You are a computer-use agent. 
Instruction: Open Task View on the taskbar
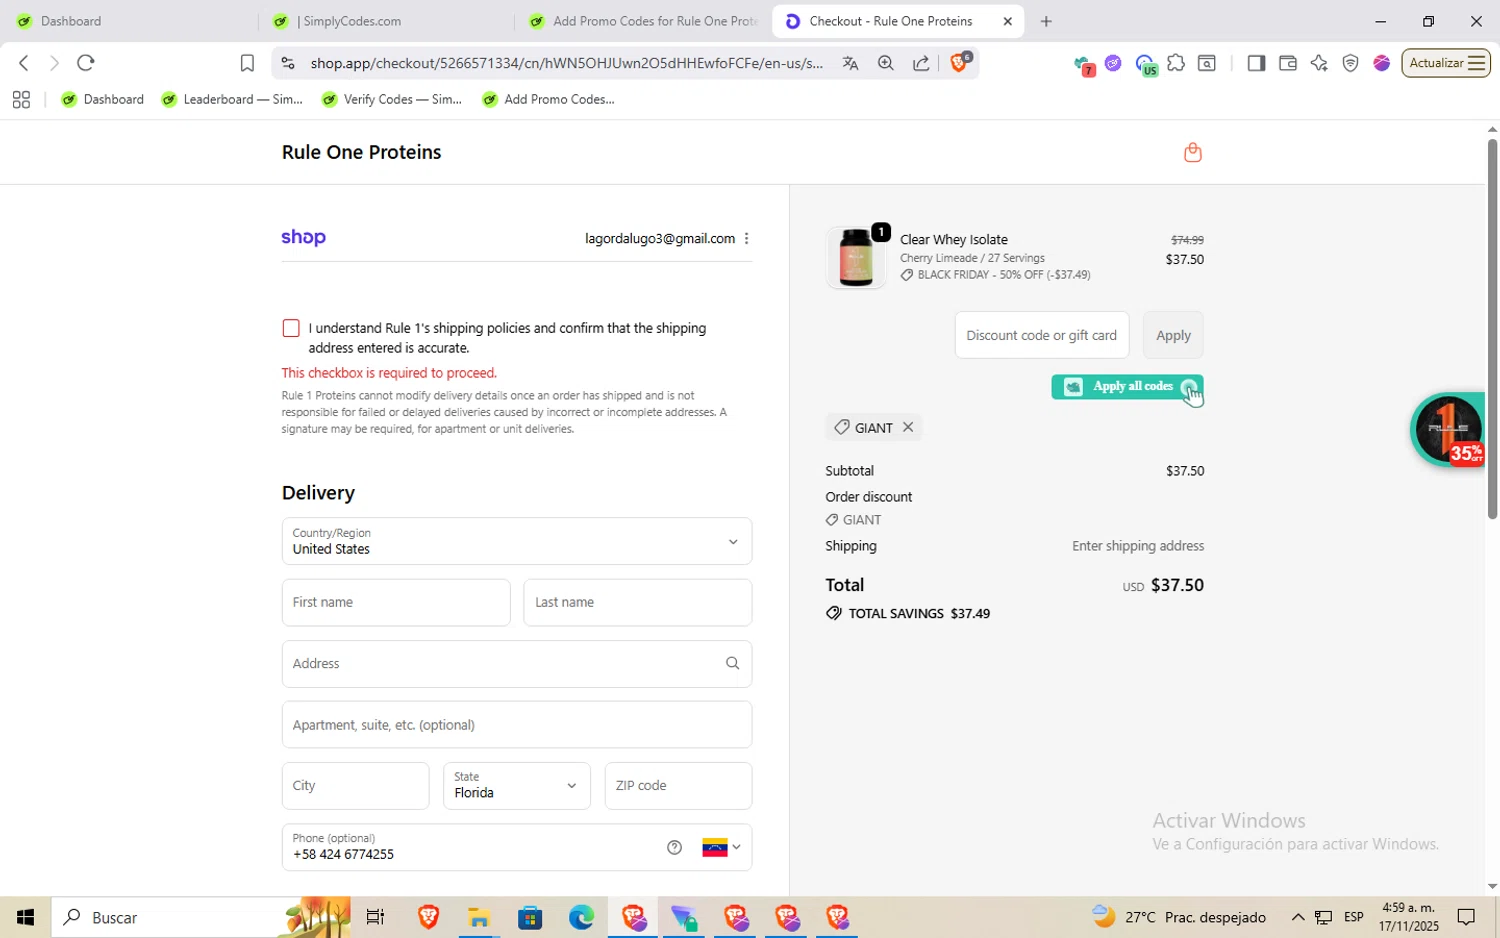pyautogui.click(x=375, y=917)
